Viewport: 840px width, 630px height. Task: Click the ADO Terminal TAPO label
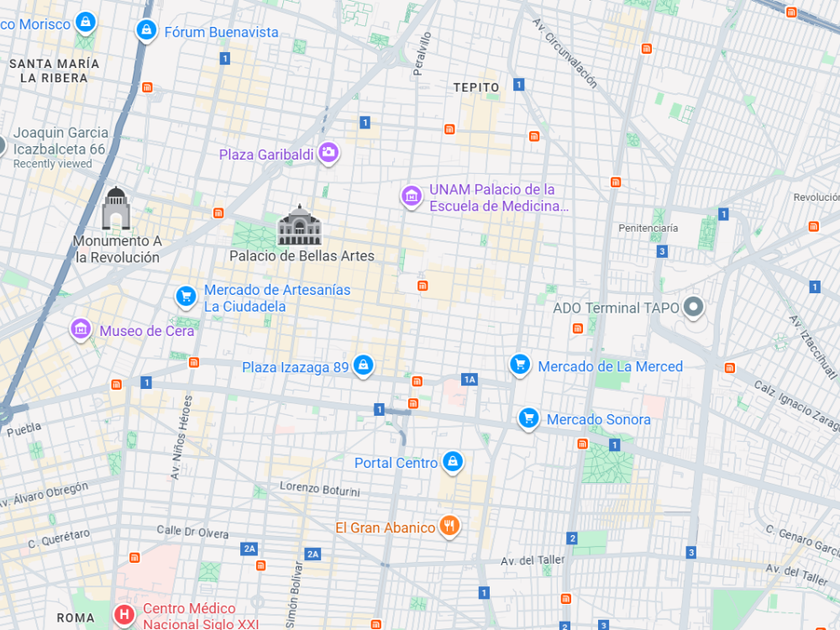point(616,308)
